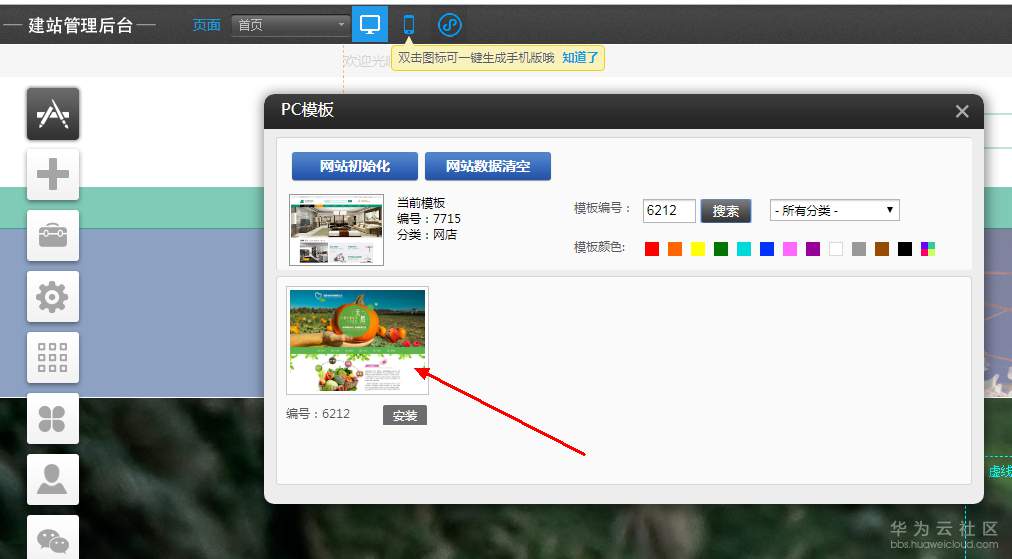Filter templates by red color swatch
The image size is (1012, 559).
pyautogui.click(x=652, y=249)
